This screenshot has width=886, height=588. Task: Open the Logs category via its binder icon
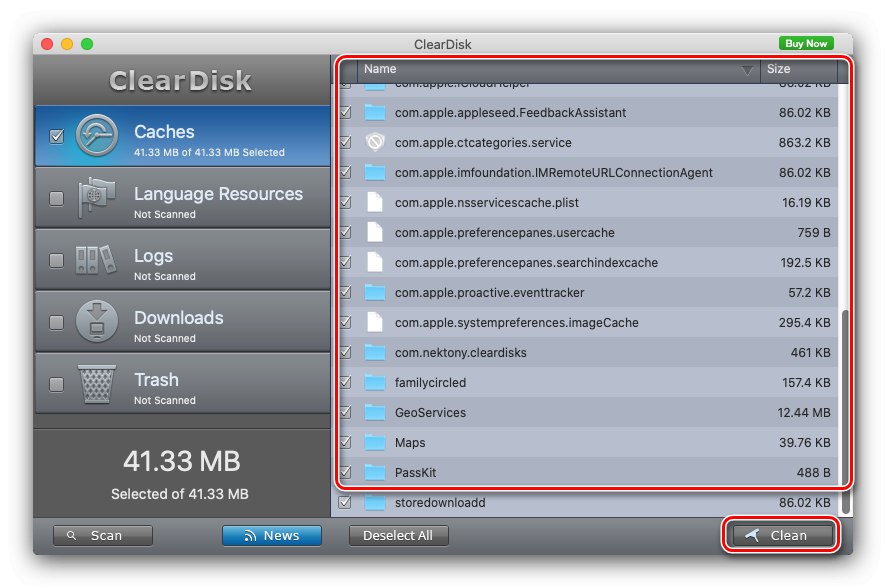click(x=96, y=259)
